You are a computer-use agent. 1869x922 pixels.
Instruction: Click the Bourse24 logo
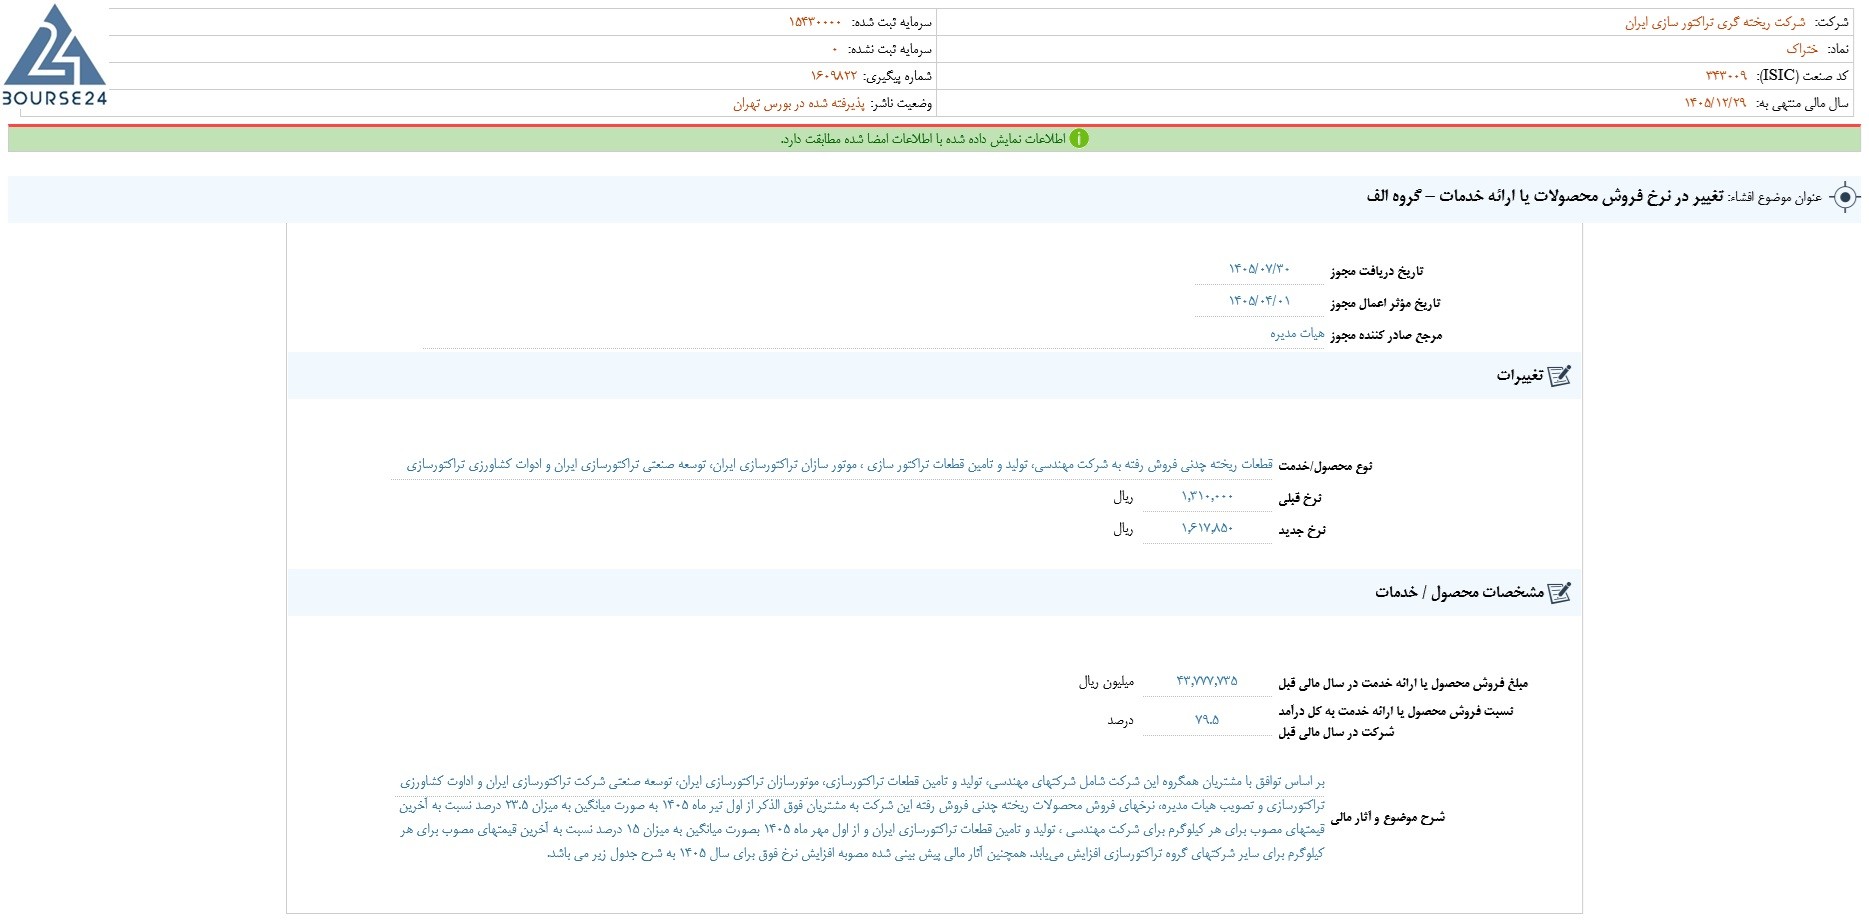[55, 55]
